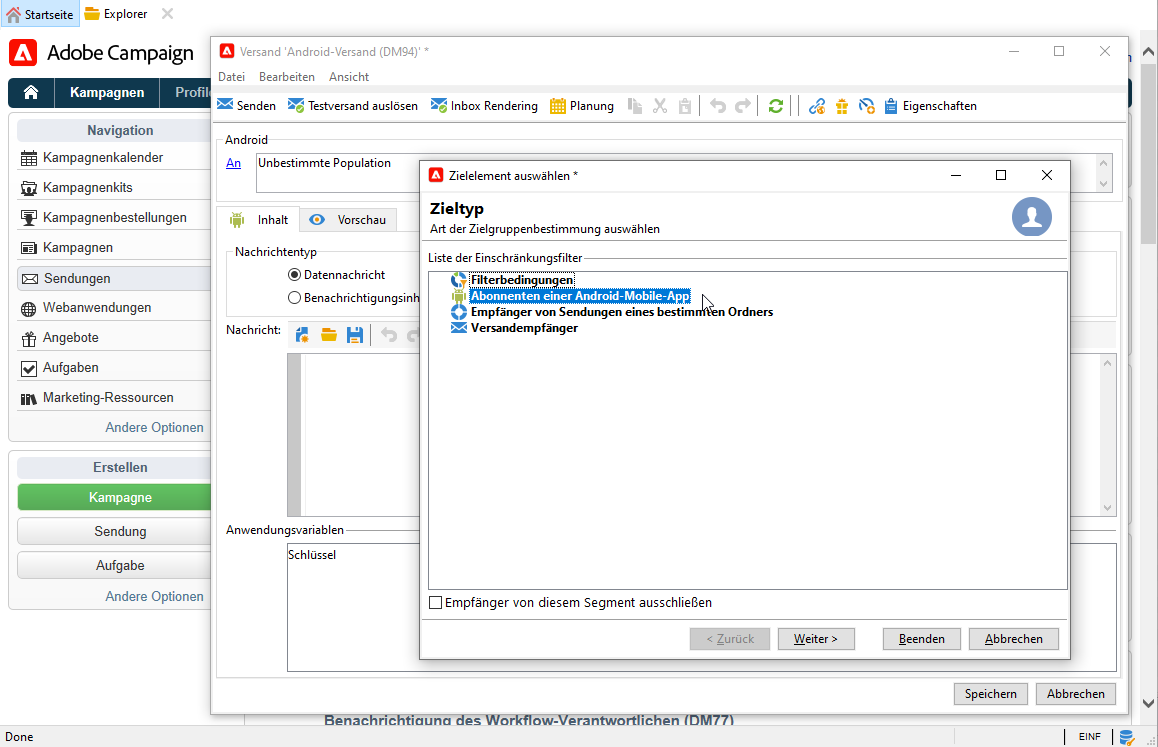Click the green refresh icon

point(775,106)
